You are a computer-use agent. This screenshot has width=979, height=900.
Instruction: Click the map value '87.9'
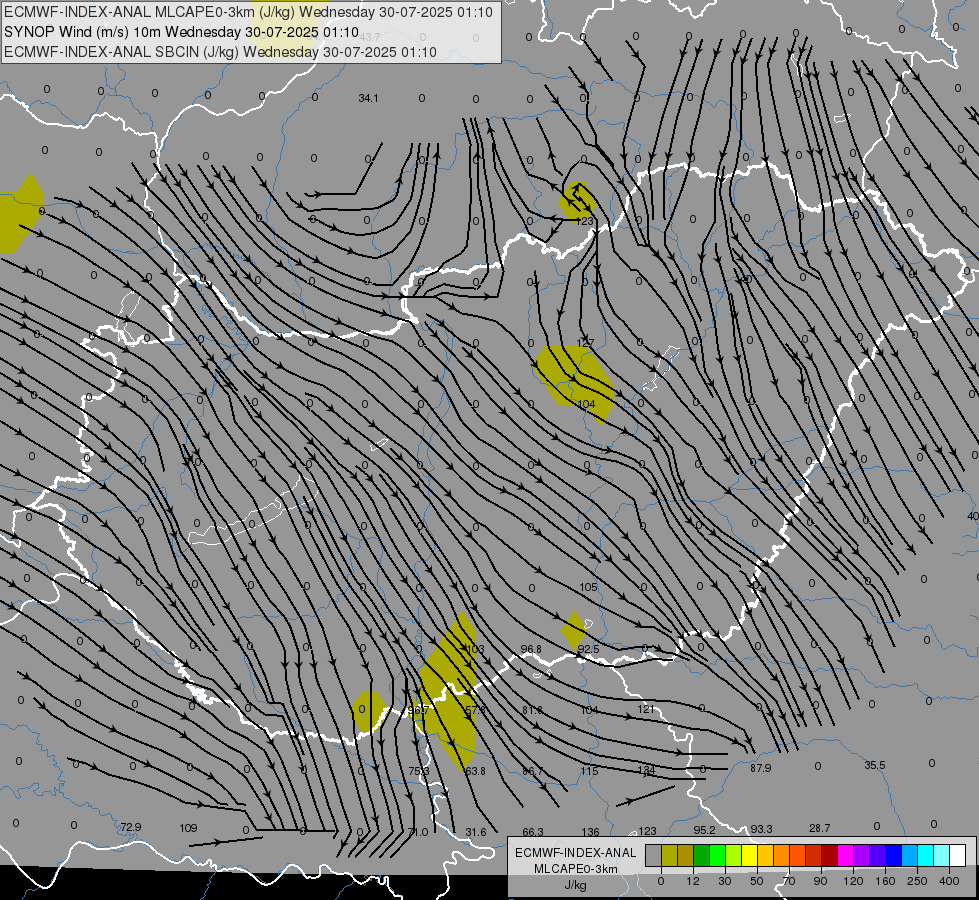tap(760, 768)
